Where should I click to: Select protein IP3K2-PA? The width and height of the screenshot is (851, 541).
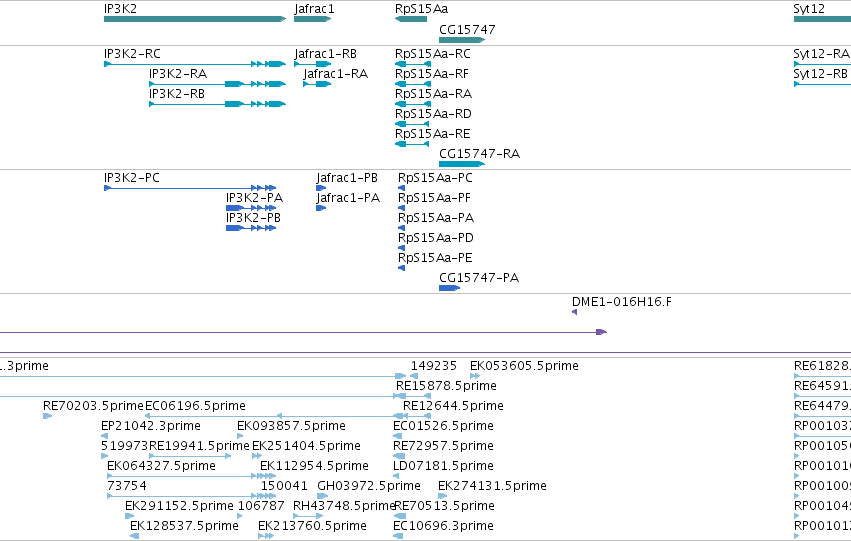[x=251, y=208]
